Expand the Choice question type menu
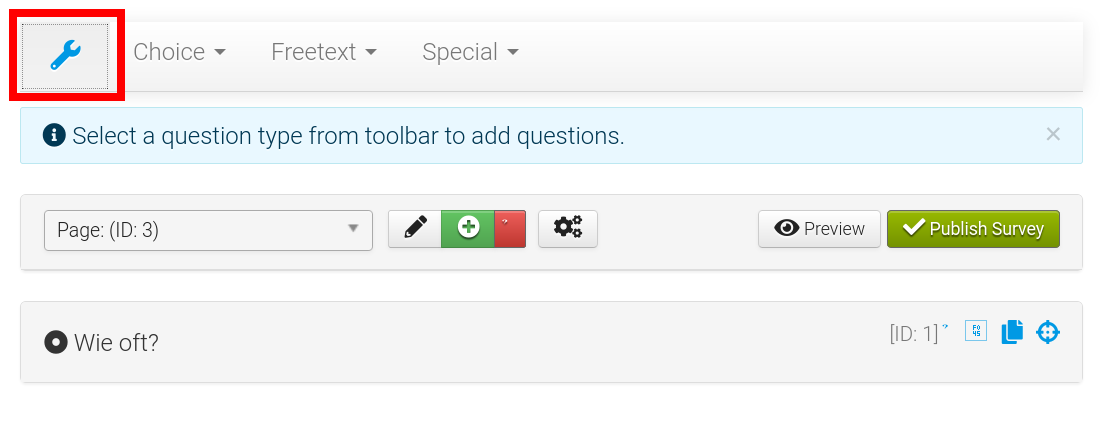 point(180,52)
